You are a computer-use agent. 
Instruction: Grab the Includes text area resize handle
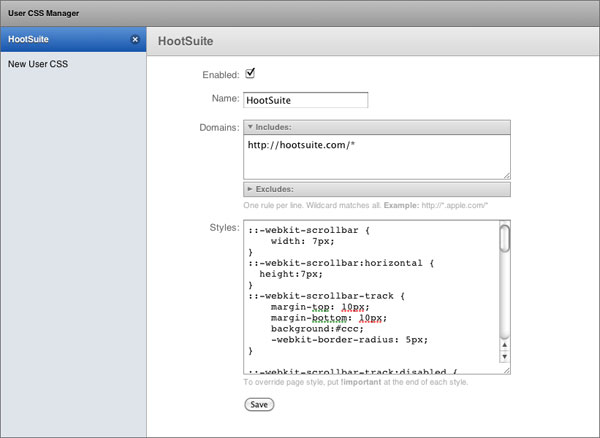click(506, 175)
